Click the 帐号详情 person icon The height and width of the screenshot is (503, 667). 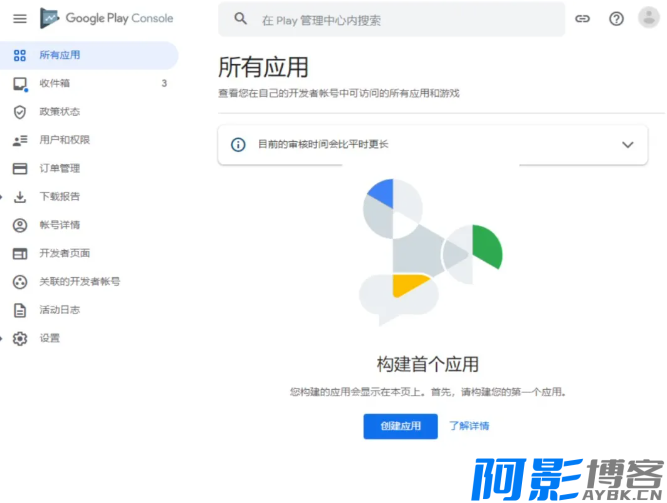pyautogui.click(x=20, y=225)
